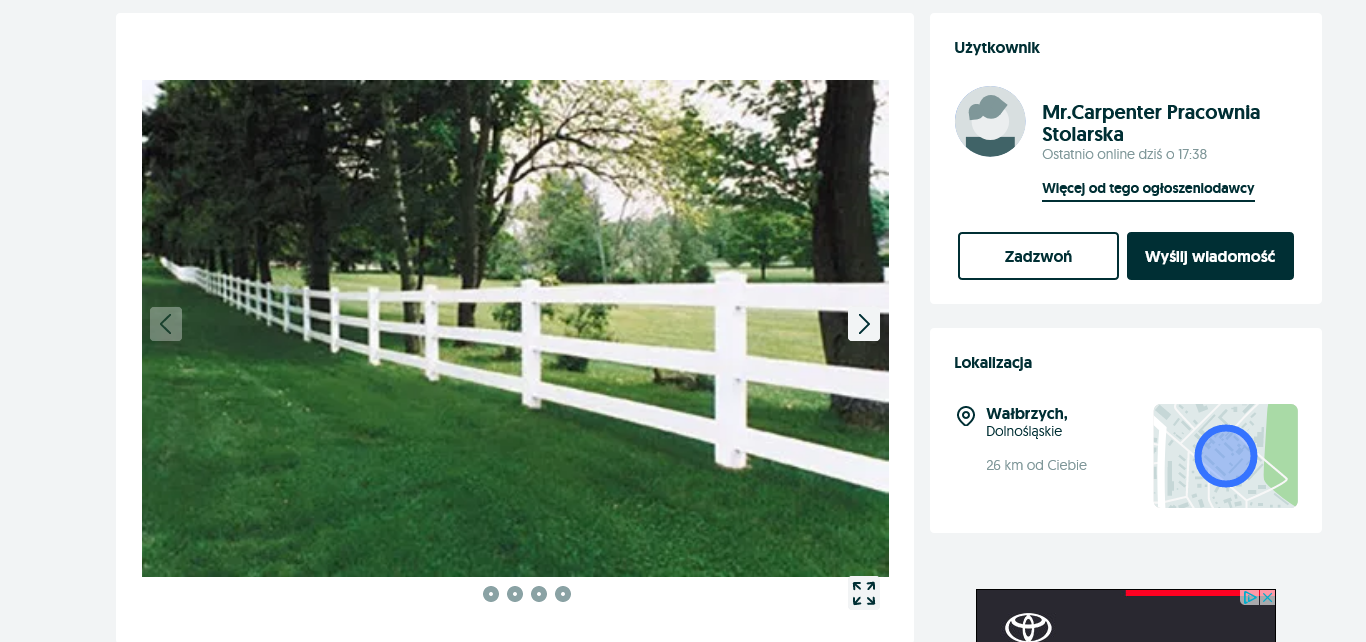
Task: Click the seller's avatar icon
Action: pyautogui.click(x=990, y=121)
